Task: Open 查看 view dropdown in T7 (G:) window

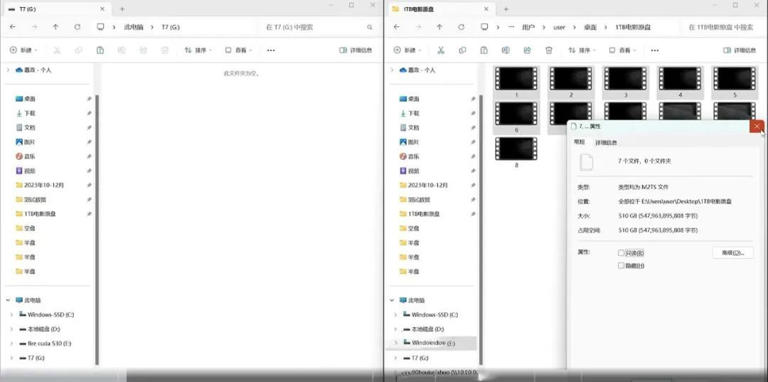Action: [x=239, y=50]
